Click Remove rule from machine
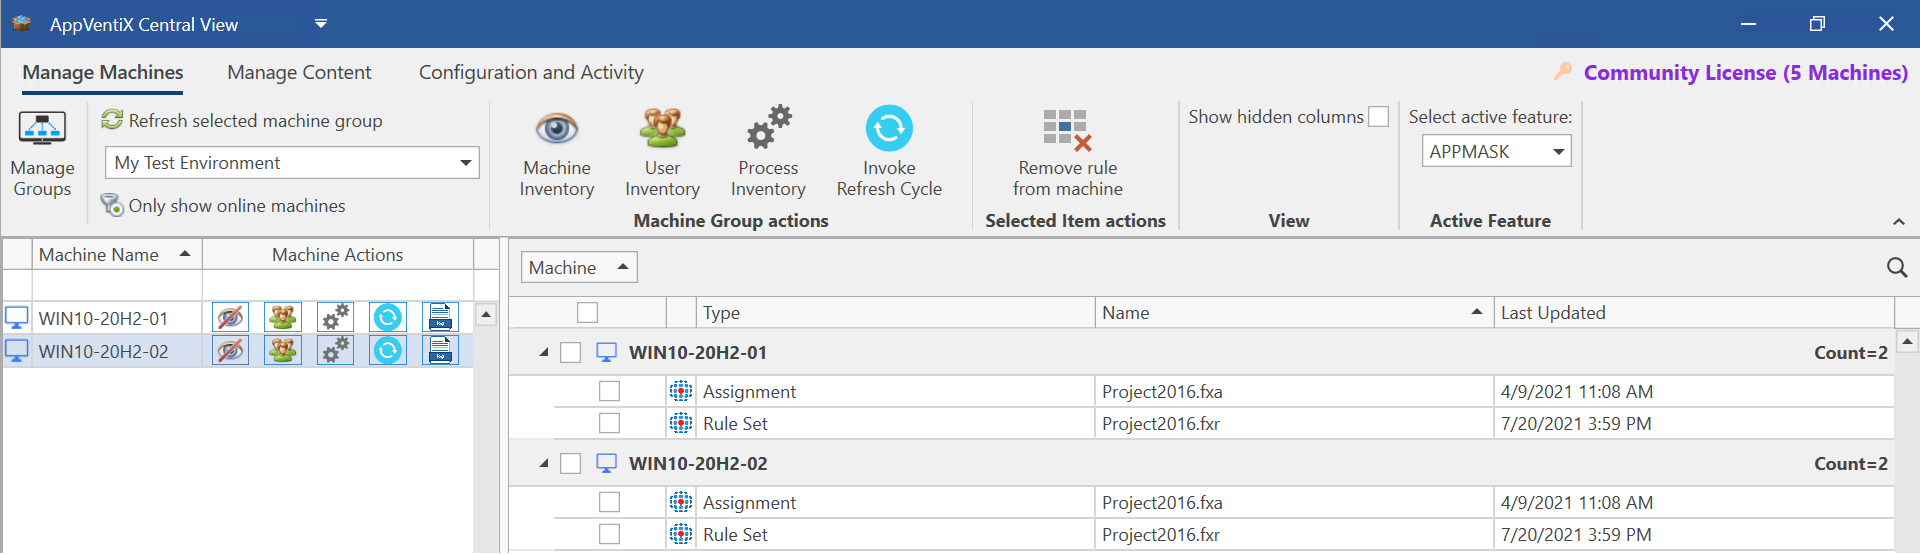This screenshot has height=555, width=1920. pyautogui.click(x=1067, y=151)
